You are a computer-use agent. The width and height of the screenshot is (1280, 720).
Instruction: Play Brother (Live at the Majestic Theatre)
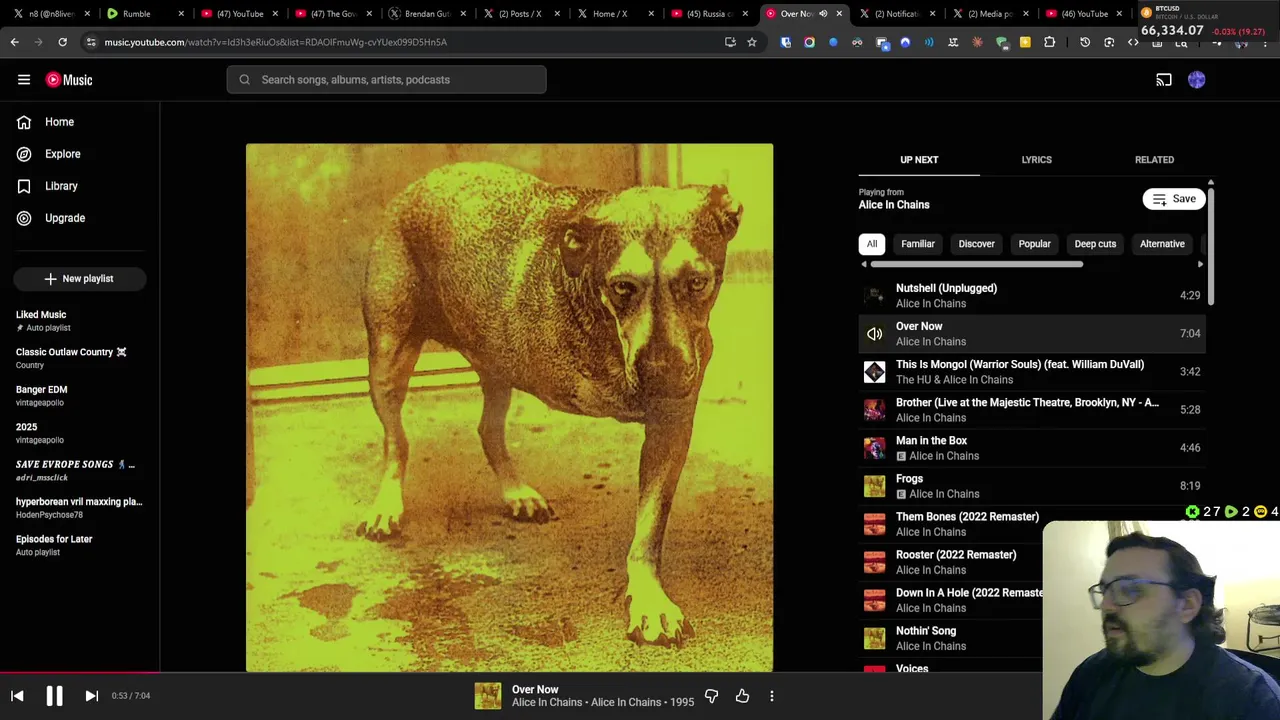click(x=1032, y=410)
